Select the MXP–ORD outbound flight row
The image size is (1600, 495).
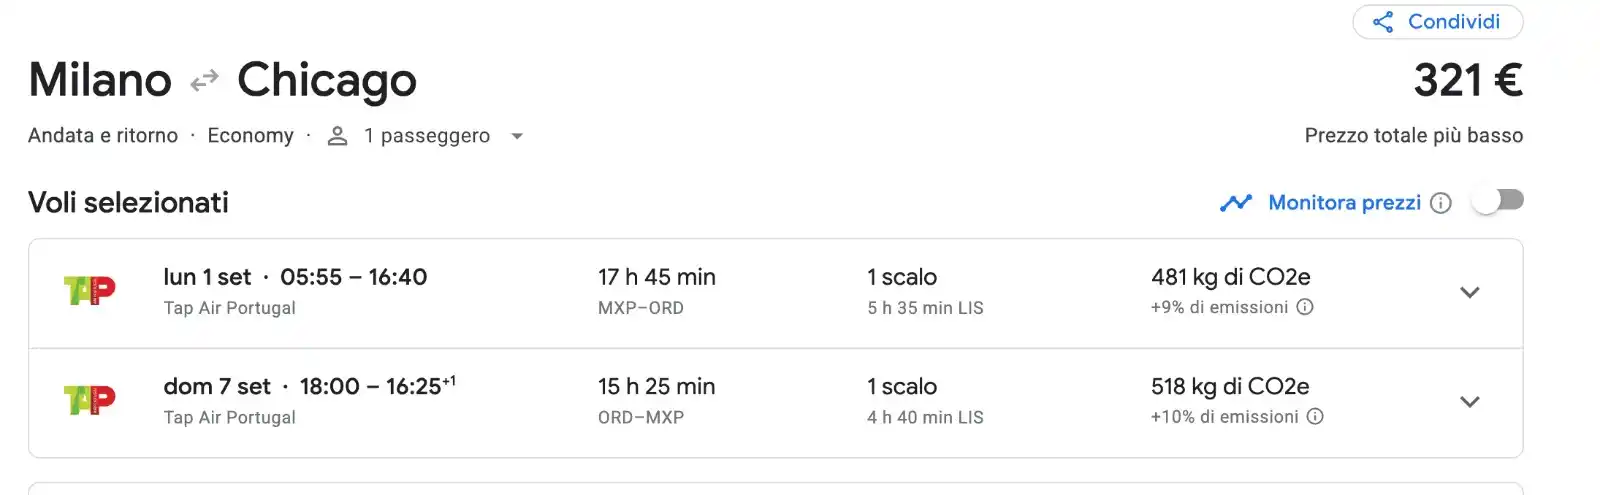coord(640,293)
